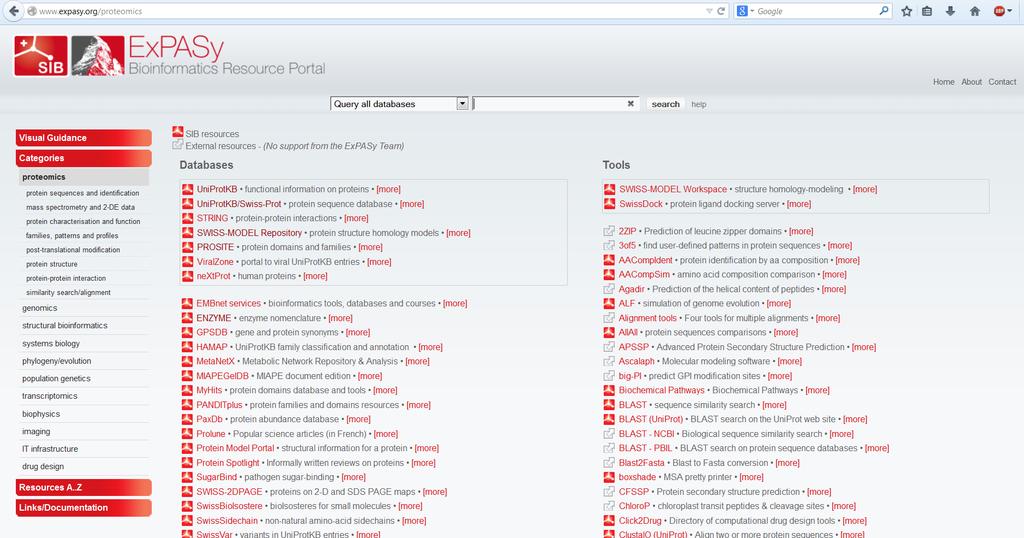The image size is (1024, 538).
Task: Click external-link icon beside Agadir
Action: point(609,289)
